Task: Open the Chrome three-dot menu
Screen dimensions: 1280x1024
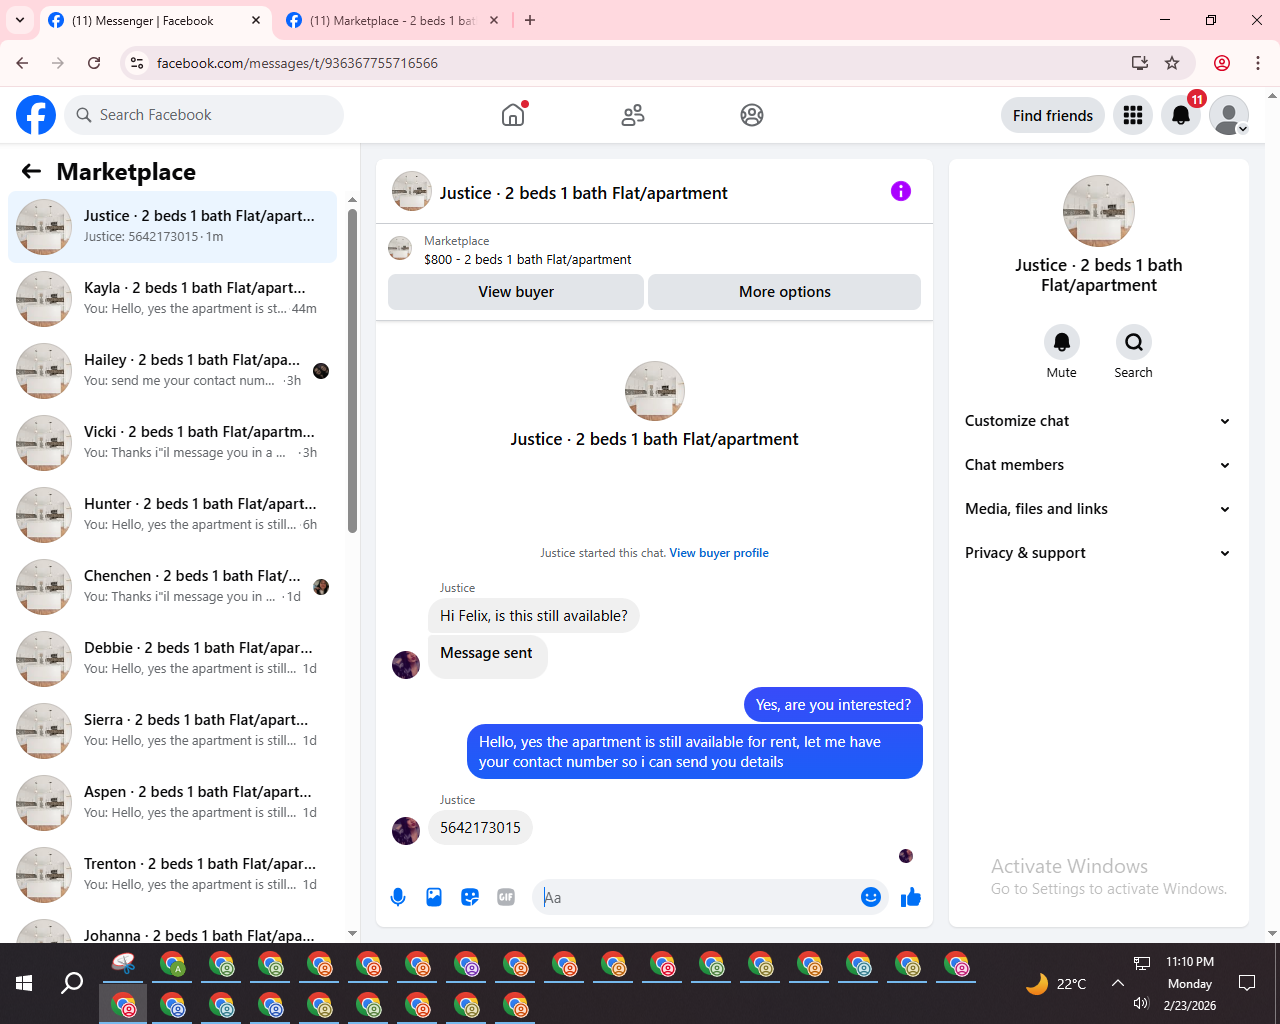Action: pos(1258,63)
